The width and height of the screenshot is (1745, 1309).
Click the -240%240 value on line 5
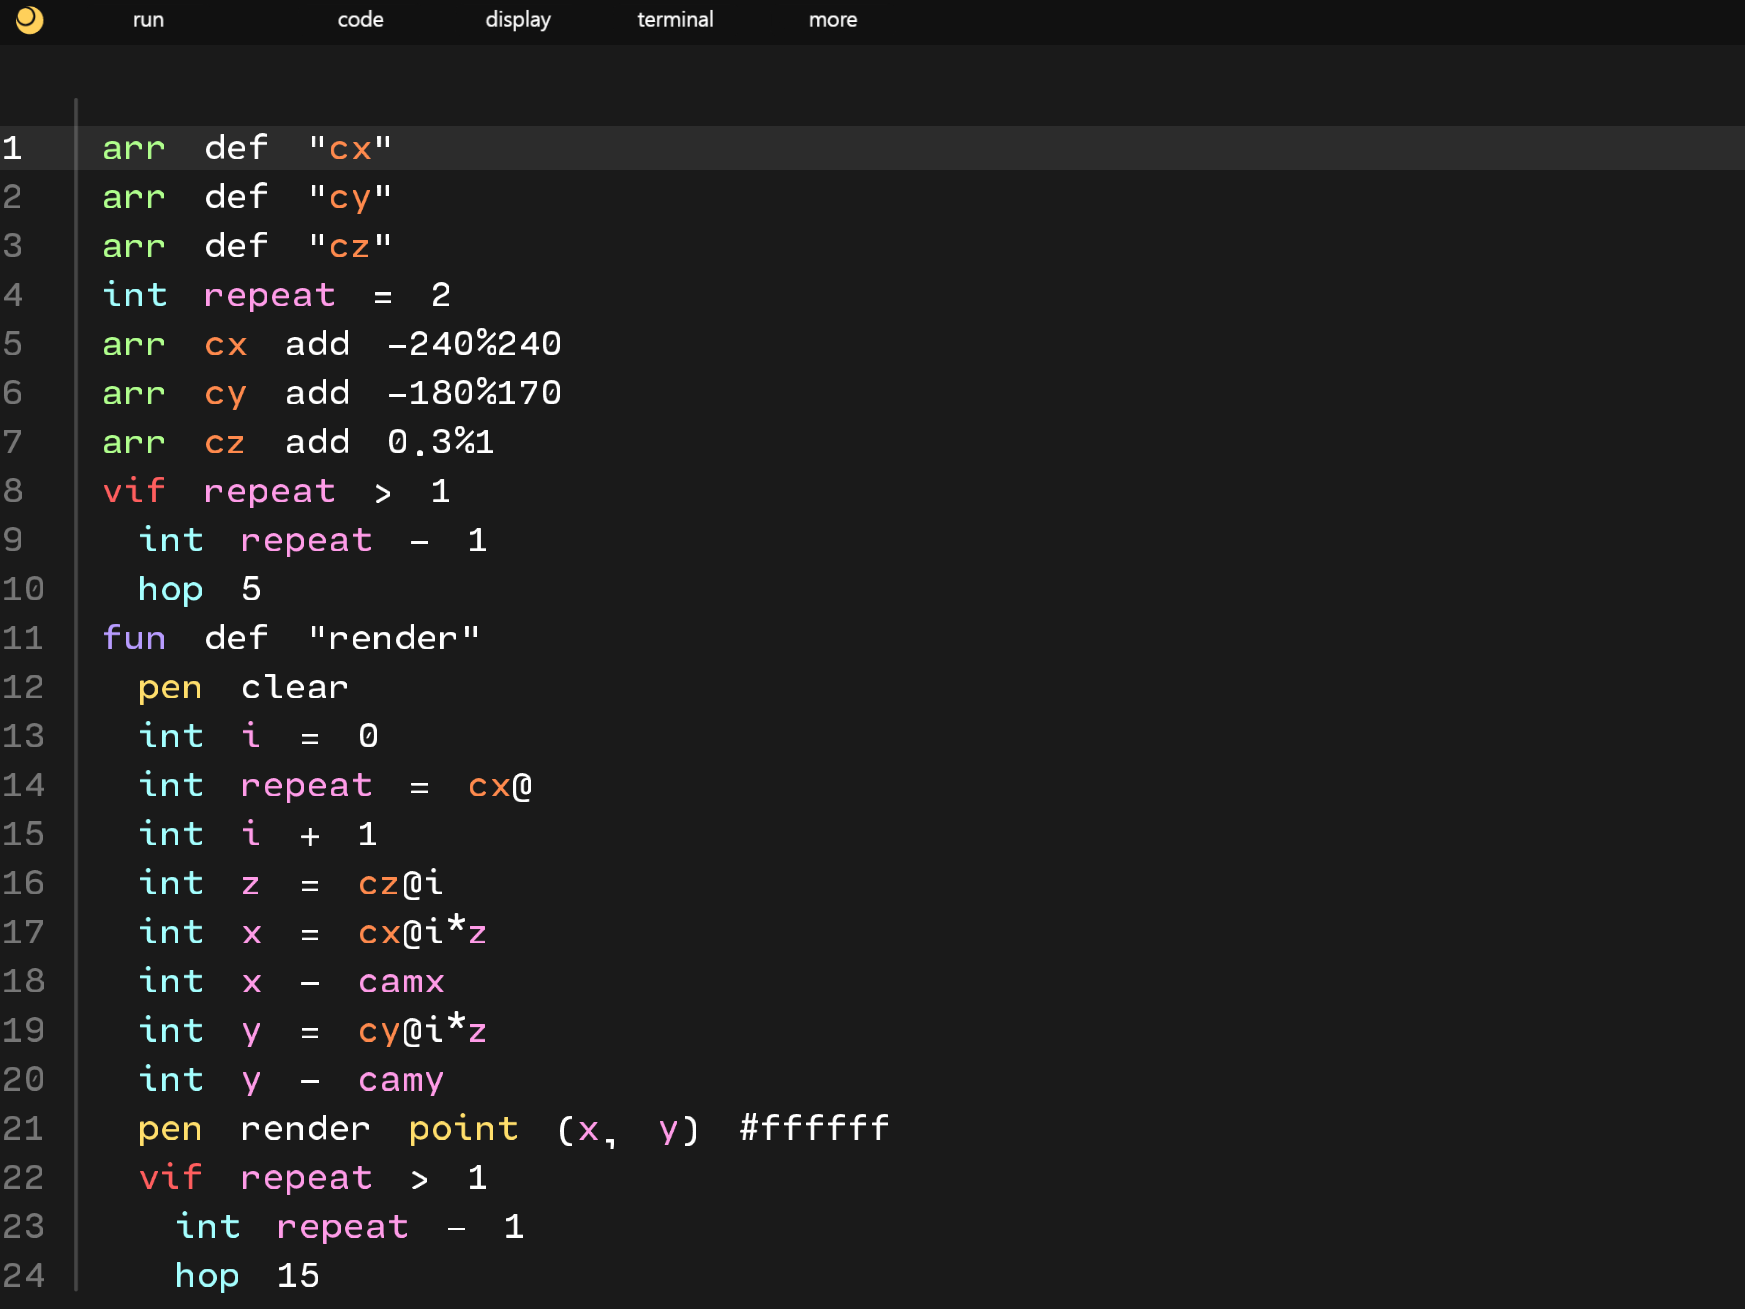pos(474,344)
